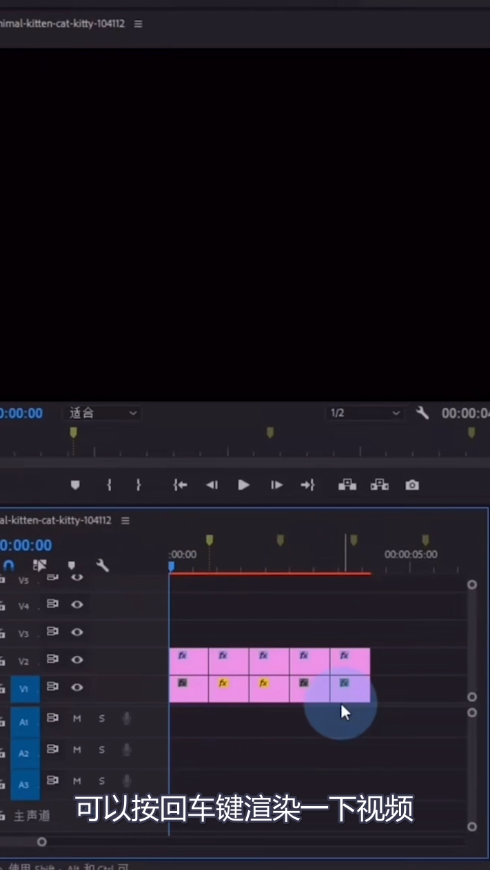
Task: Mute audio track A3
Action: tap(77, 781)
